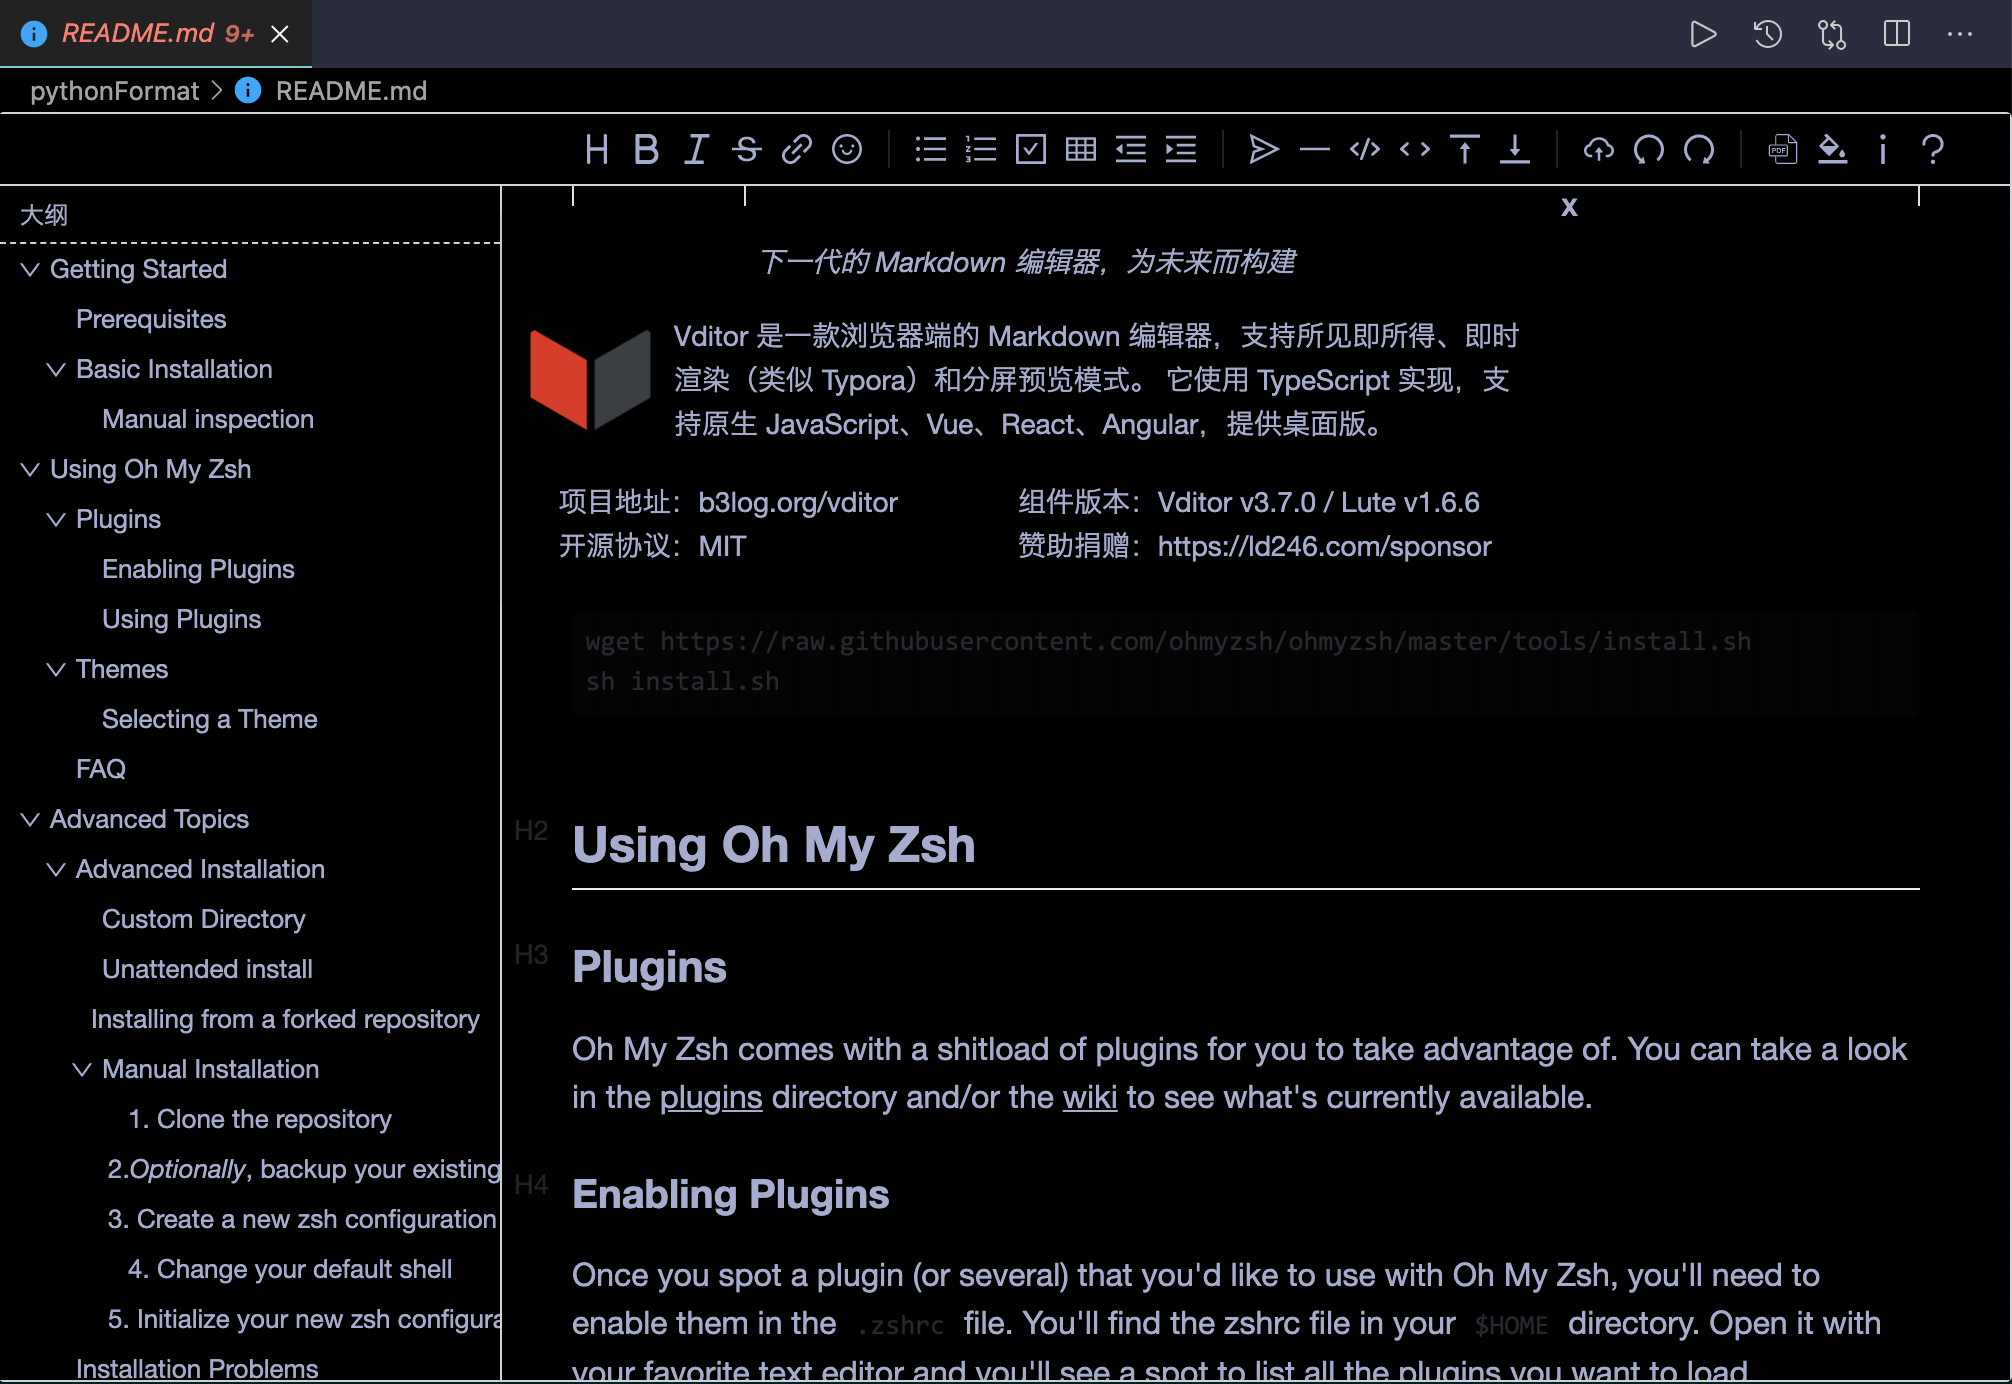Viewport: 2012px width, 1384px height.
Task: Collapse the Themes section in the outline
Action: (56, 668)
